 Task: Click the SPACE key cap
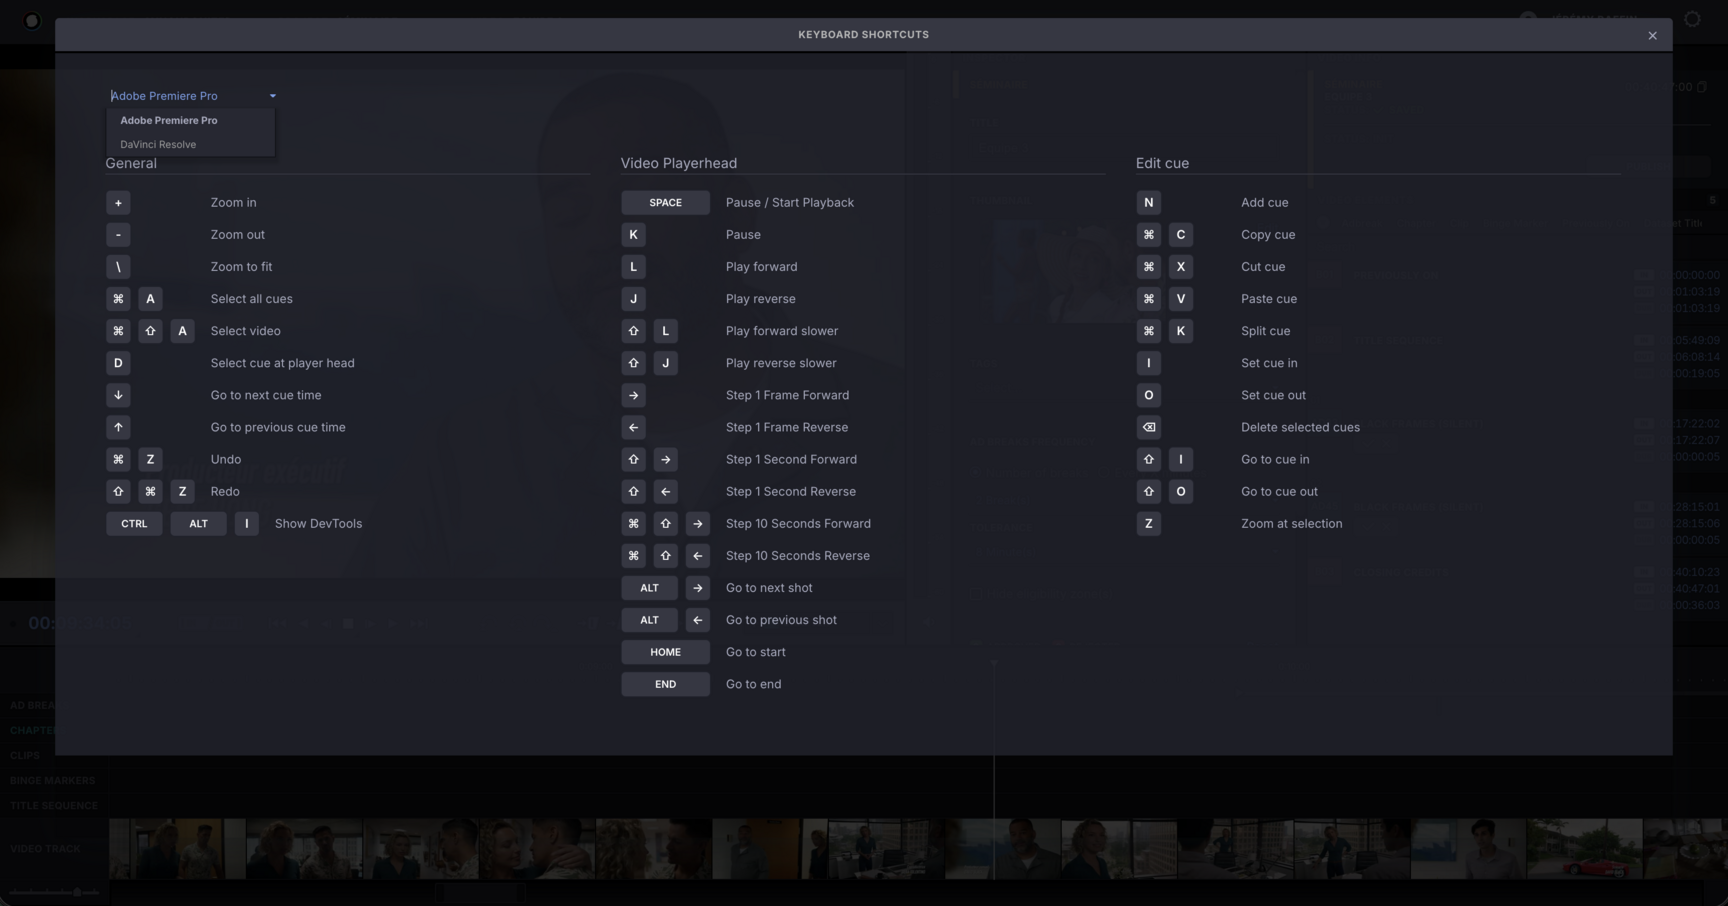665,203
